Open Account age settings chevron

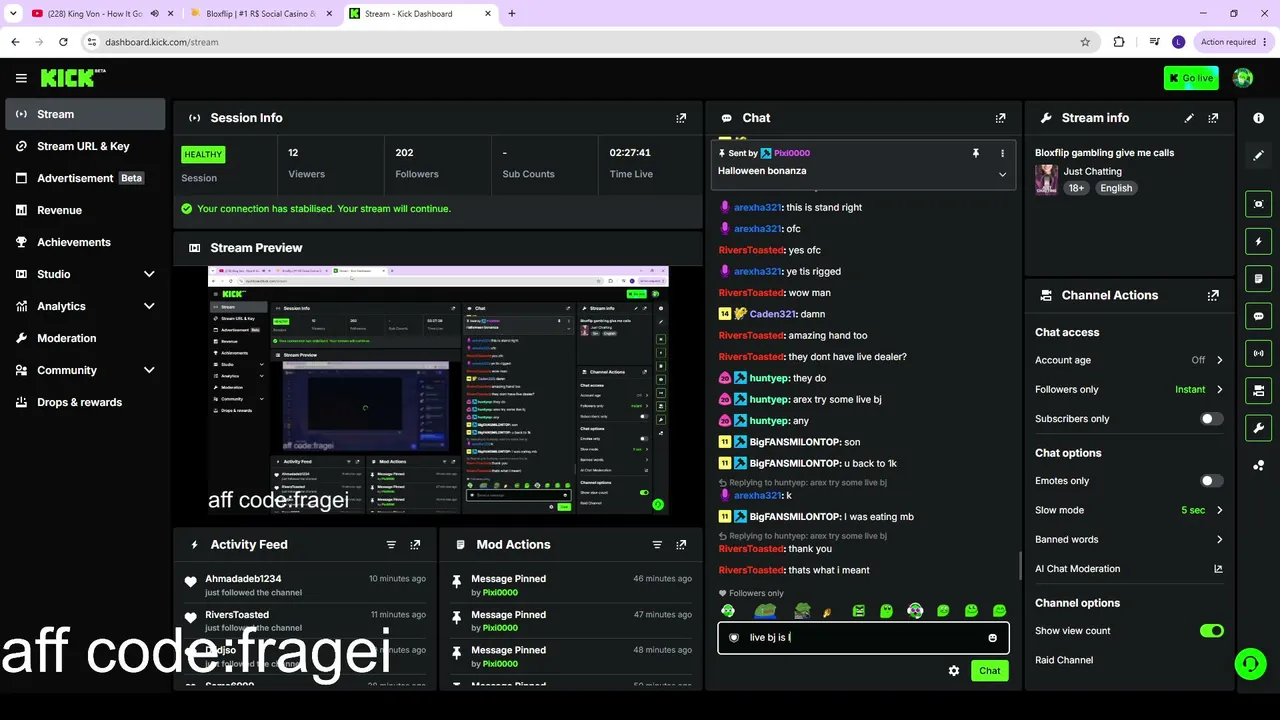tap(1219, 360)
